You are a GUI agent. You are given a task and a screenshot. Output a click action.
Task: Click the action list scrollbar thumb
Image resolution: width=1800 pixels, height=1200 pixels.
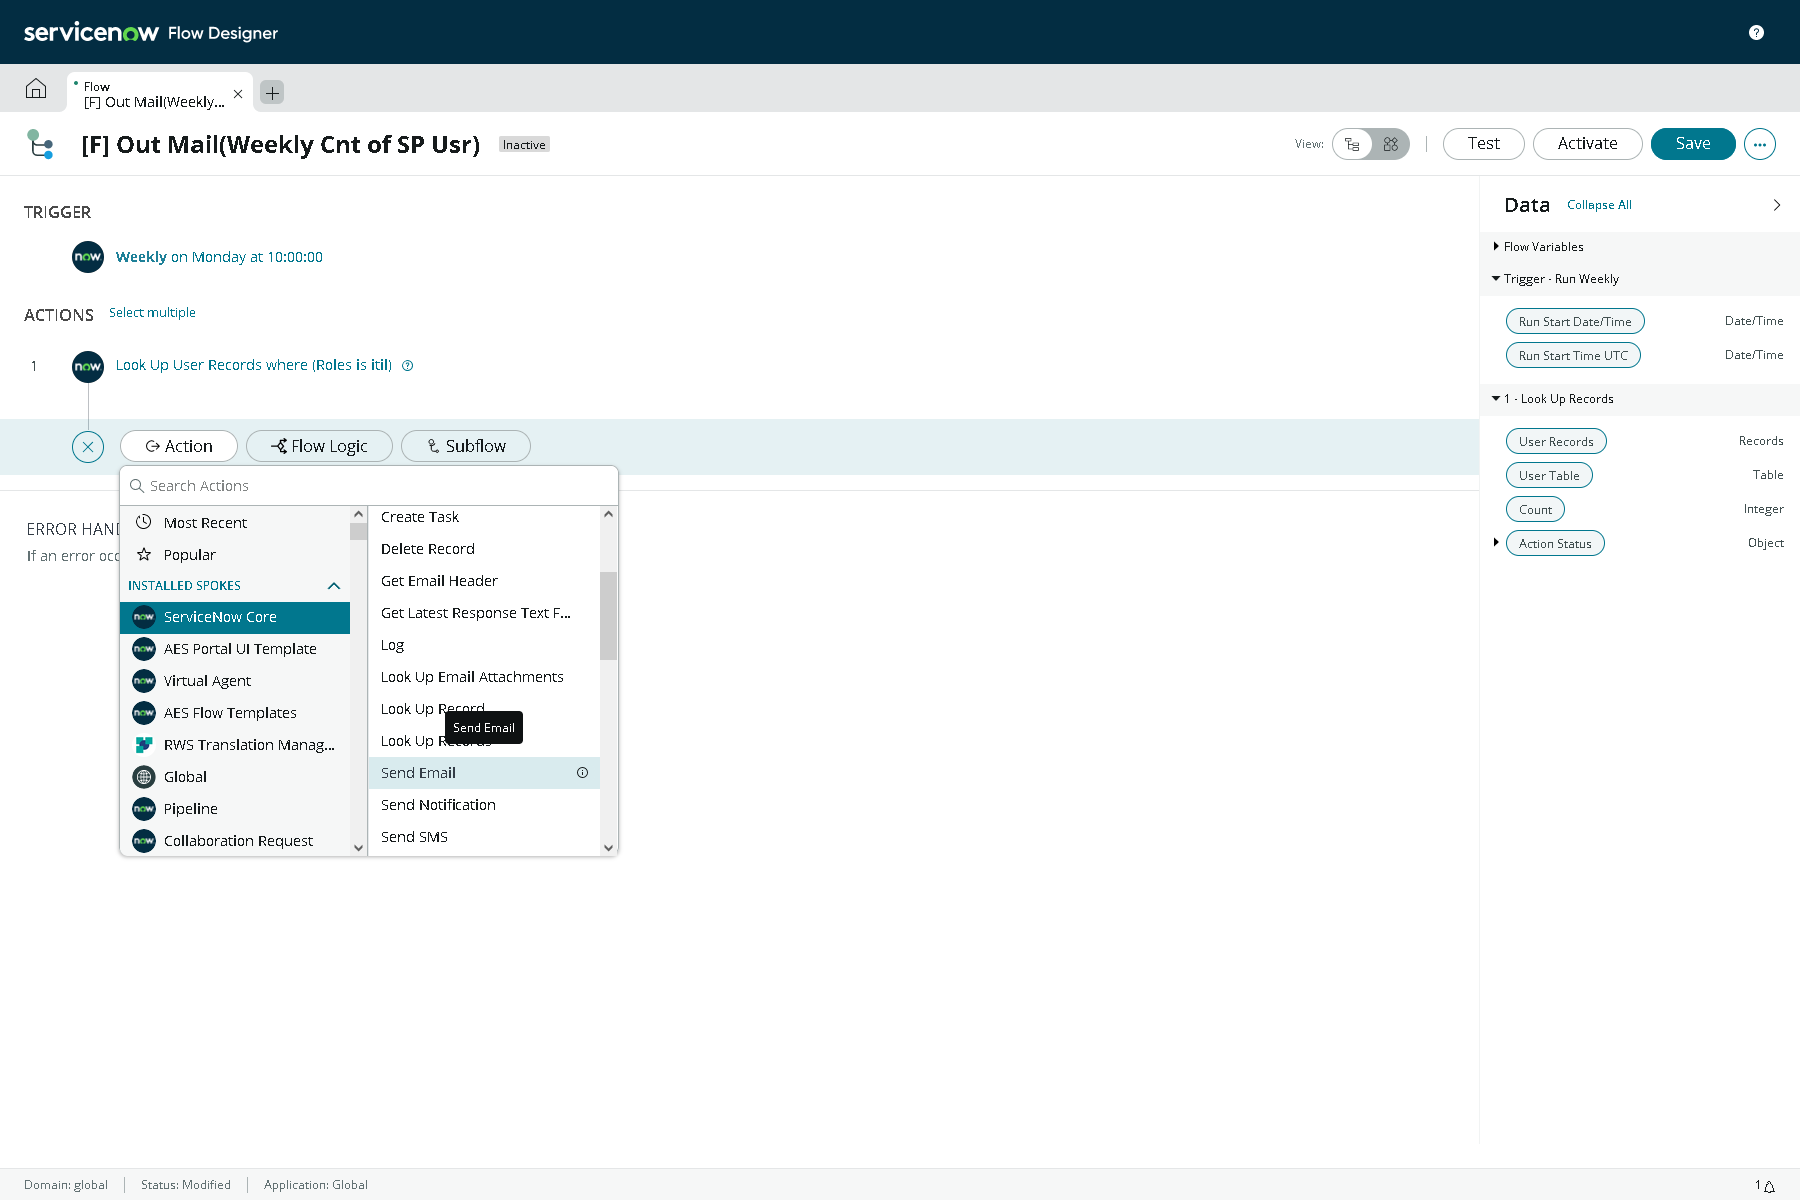click(x=608, y=616)
